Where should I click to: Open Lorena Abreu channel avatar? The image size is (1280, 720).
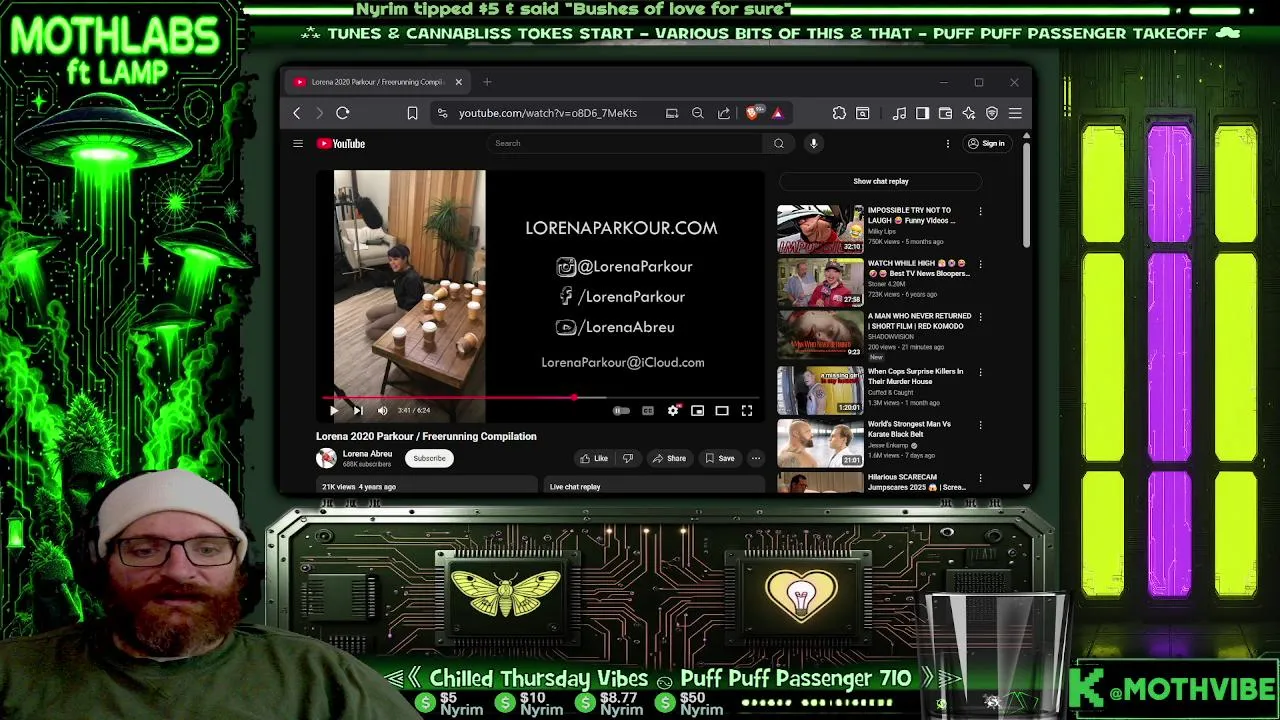(326, 458)
